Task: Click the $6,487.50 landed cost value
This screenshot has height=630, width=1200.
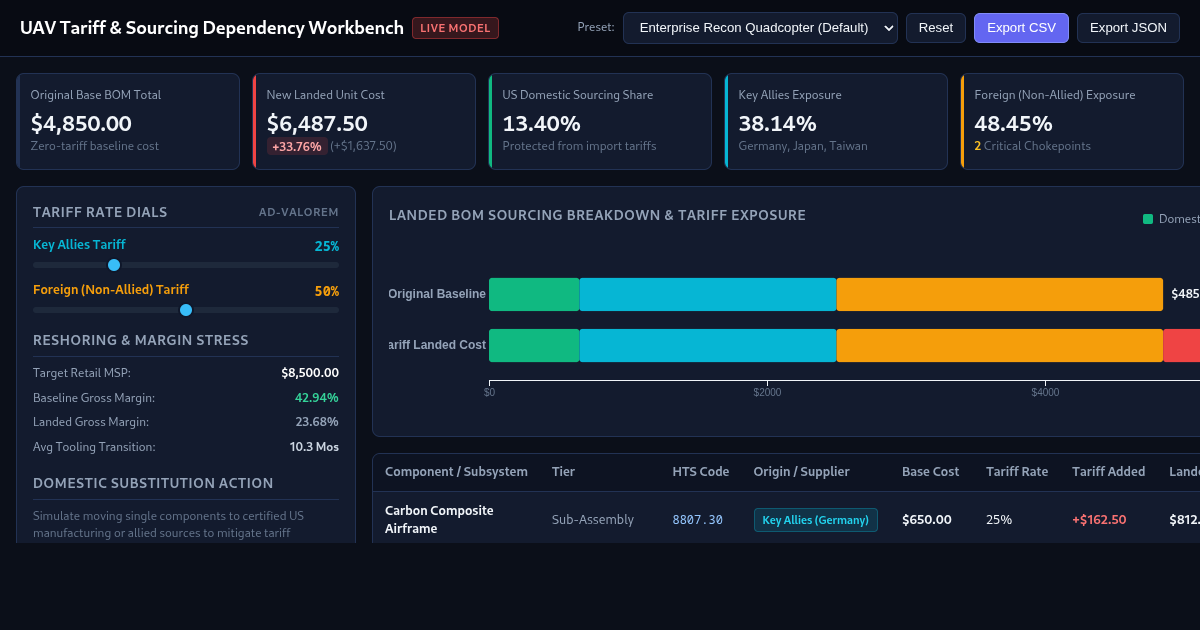Action: [317, 124]
